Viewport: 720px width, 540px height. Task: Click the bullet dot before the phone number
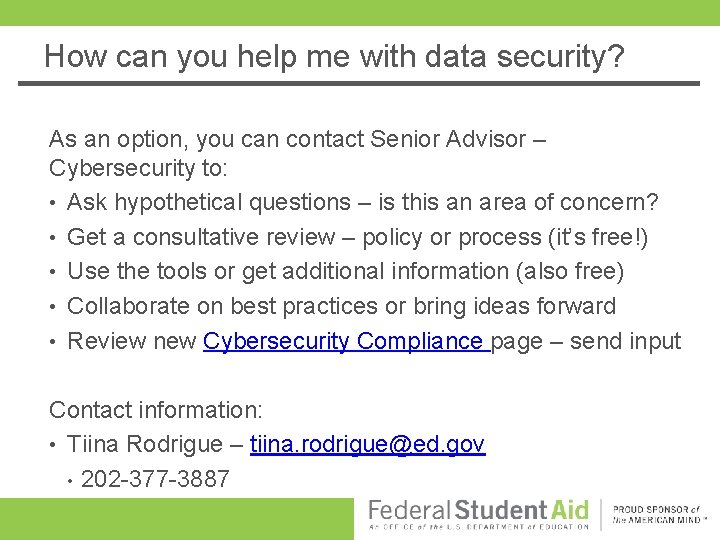(69, 481)
